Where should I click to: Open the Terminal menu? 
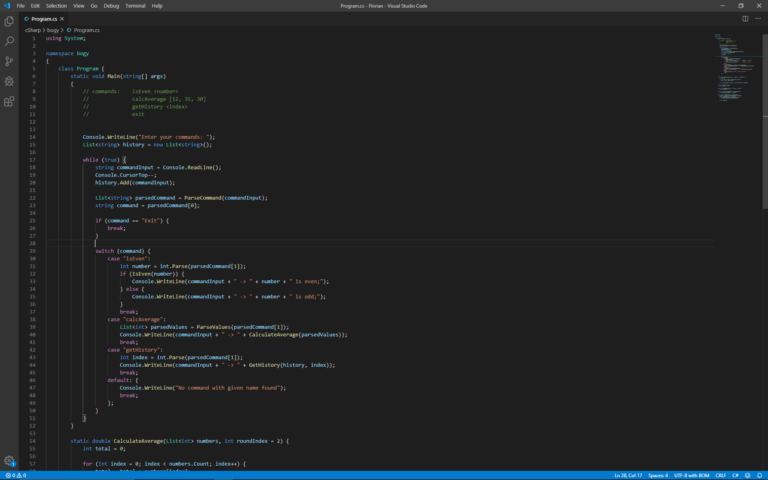point(134,5)
